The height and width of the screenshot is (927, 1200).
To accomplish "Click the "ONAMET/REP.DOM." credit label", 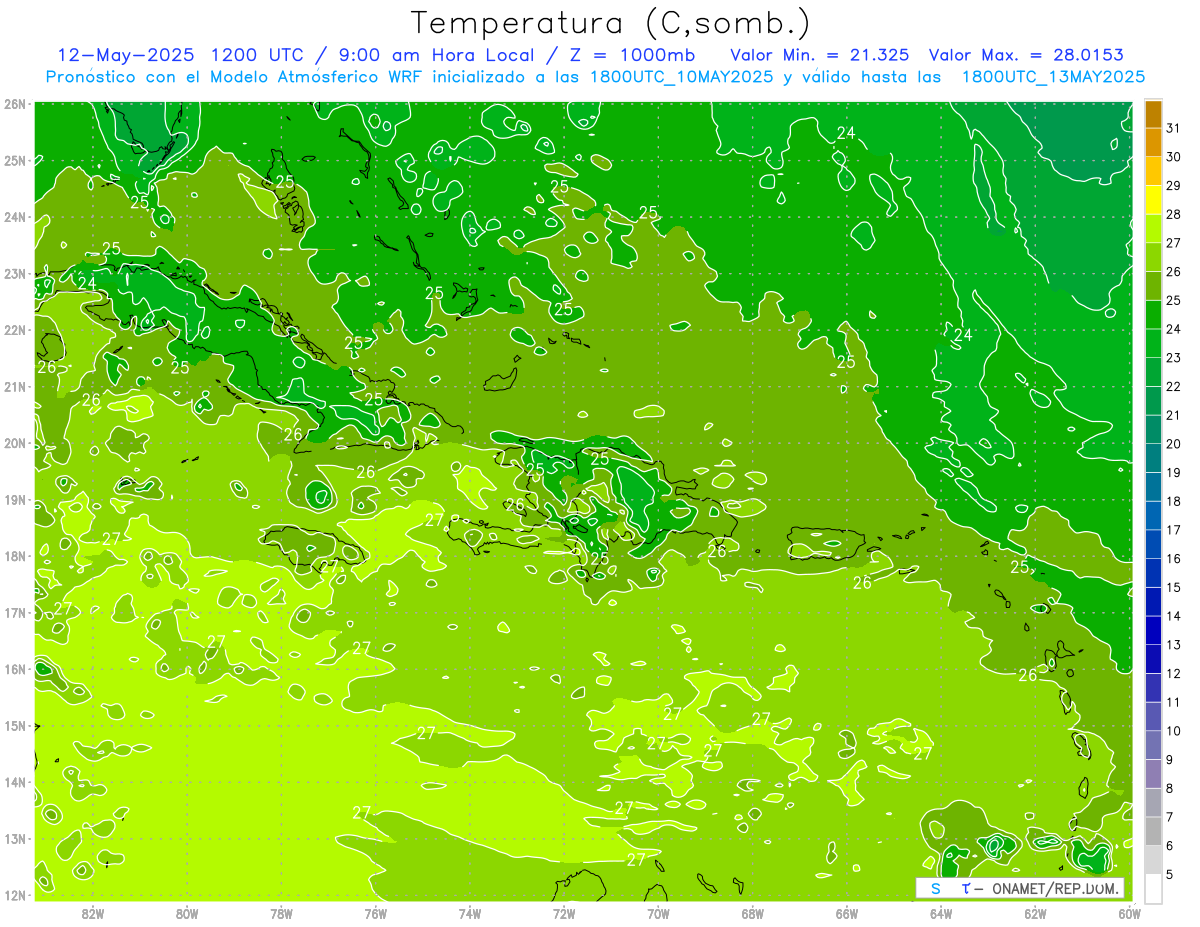I will coord(1055,888).
